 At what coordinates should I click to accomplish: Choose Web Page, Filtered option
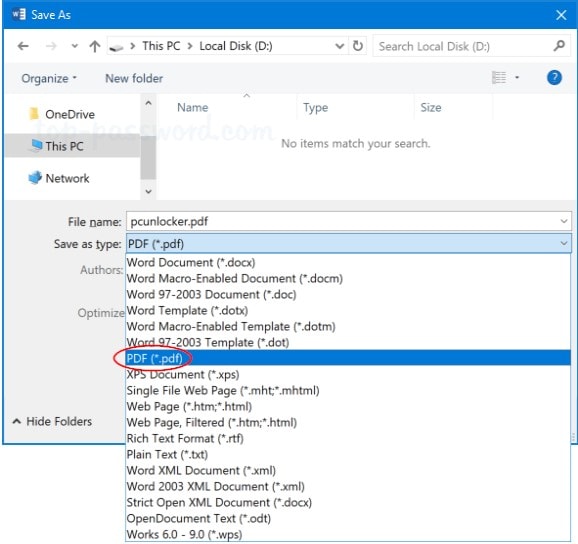click(348, 422)
